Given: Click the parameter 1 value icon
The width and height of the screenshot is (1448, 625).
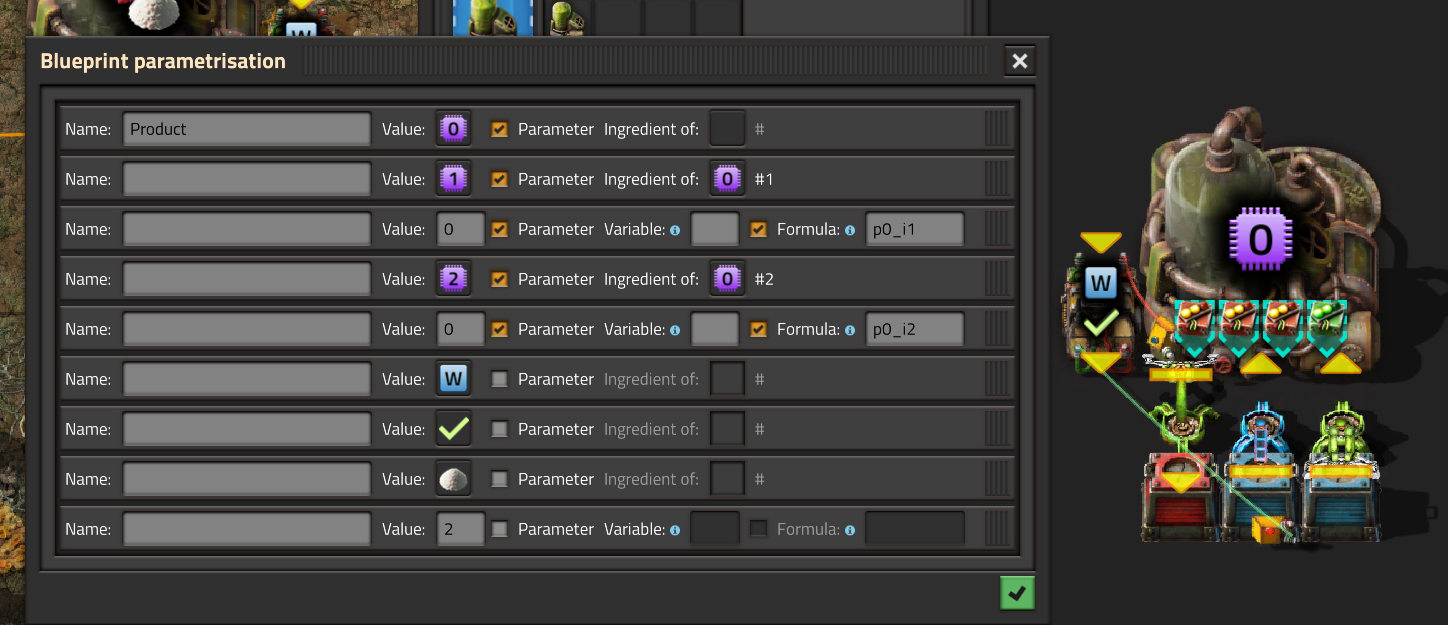Looking at the screenshot, I should click(453, 179).
